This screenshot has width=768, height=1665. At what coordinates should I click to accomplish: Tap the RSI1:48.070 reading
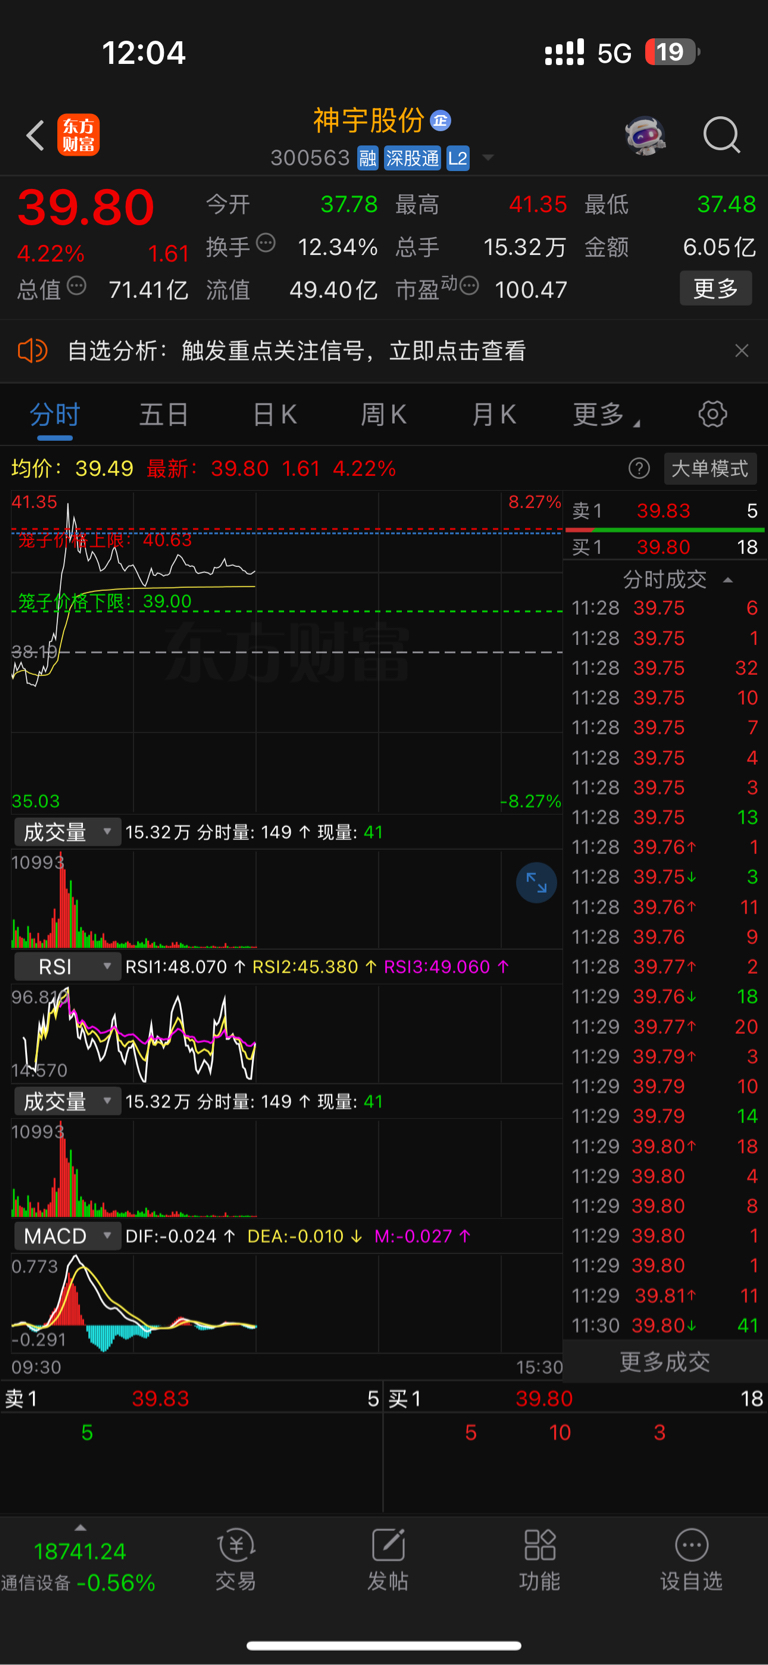(x=186, y=967)
